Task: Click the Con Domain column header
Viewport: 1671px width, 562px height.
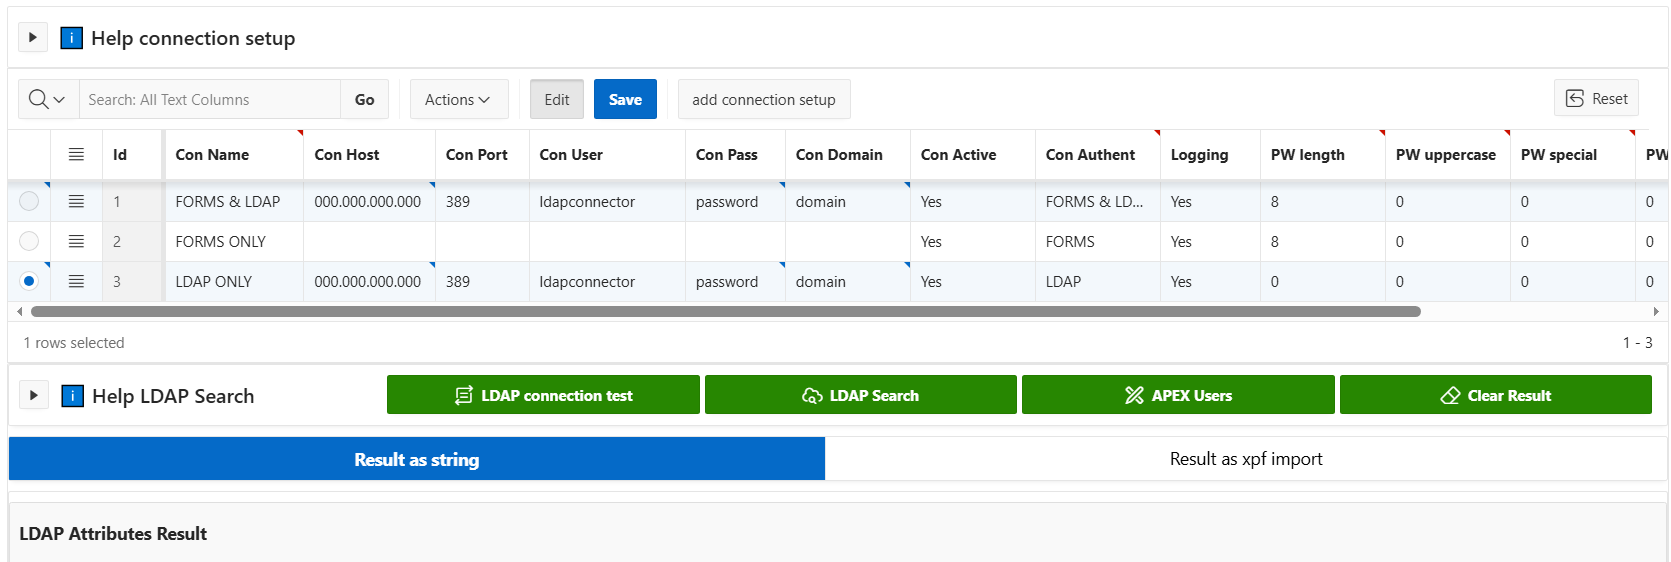Action: pos(848,154)
